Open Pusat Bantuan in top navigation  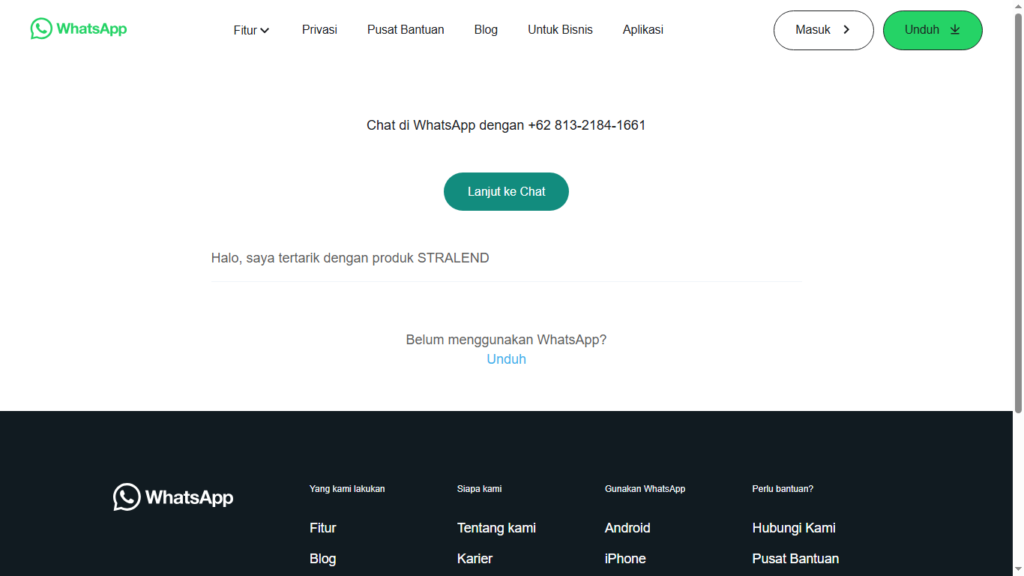[406, 29]
